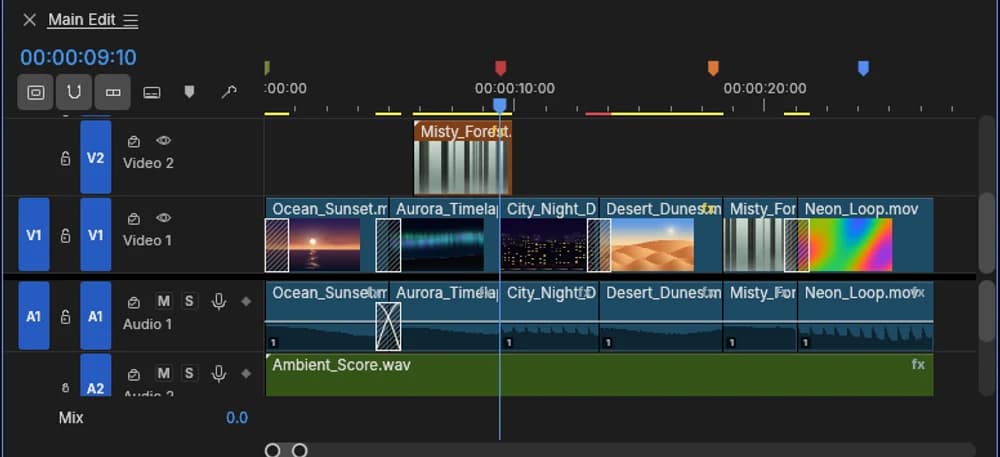The height and width of the screenshot is (457, 1000).
Task: Close the Main Edit sequence tab
Action: pos(29,20)
